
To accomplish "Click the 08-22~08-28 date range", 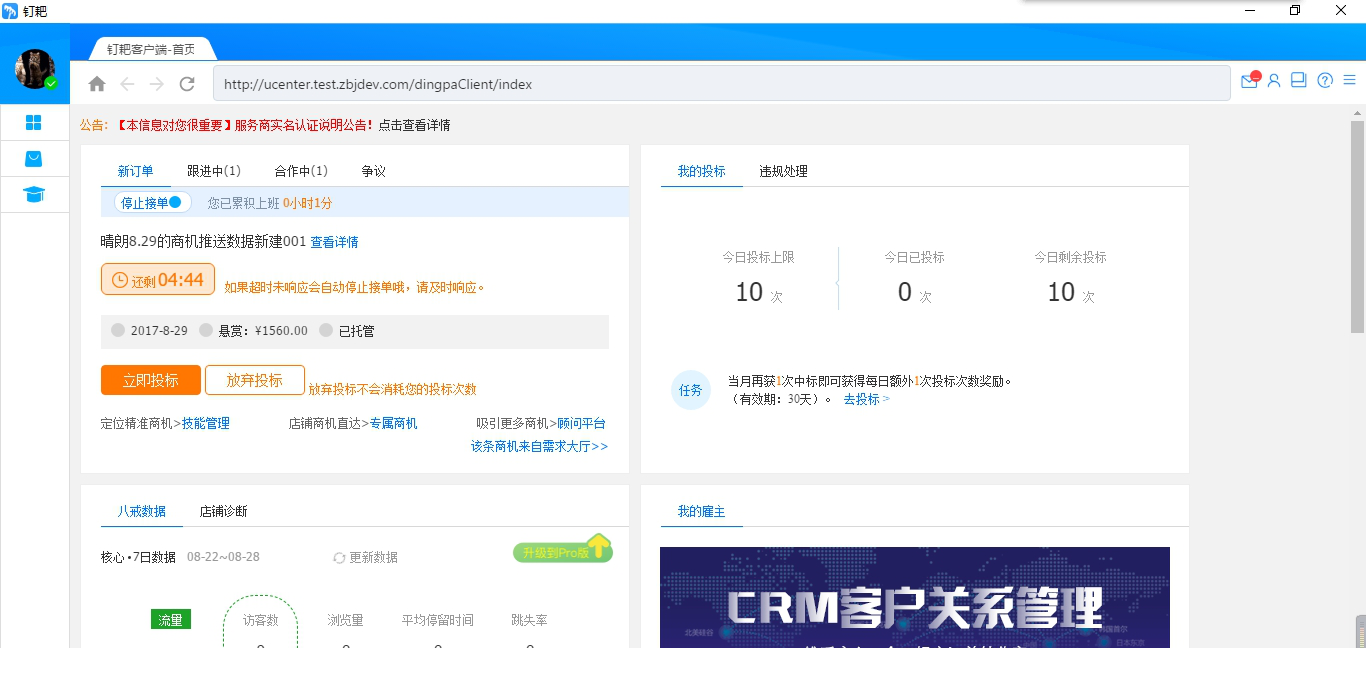I will (223, 557).
